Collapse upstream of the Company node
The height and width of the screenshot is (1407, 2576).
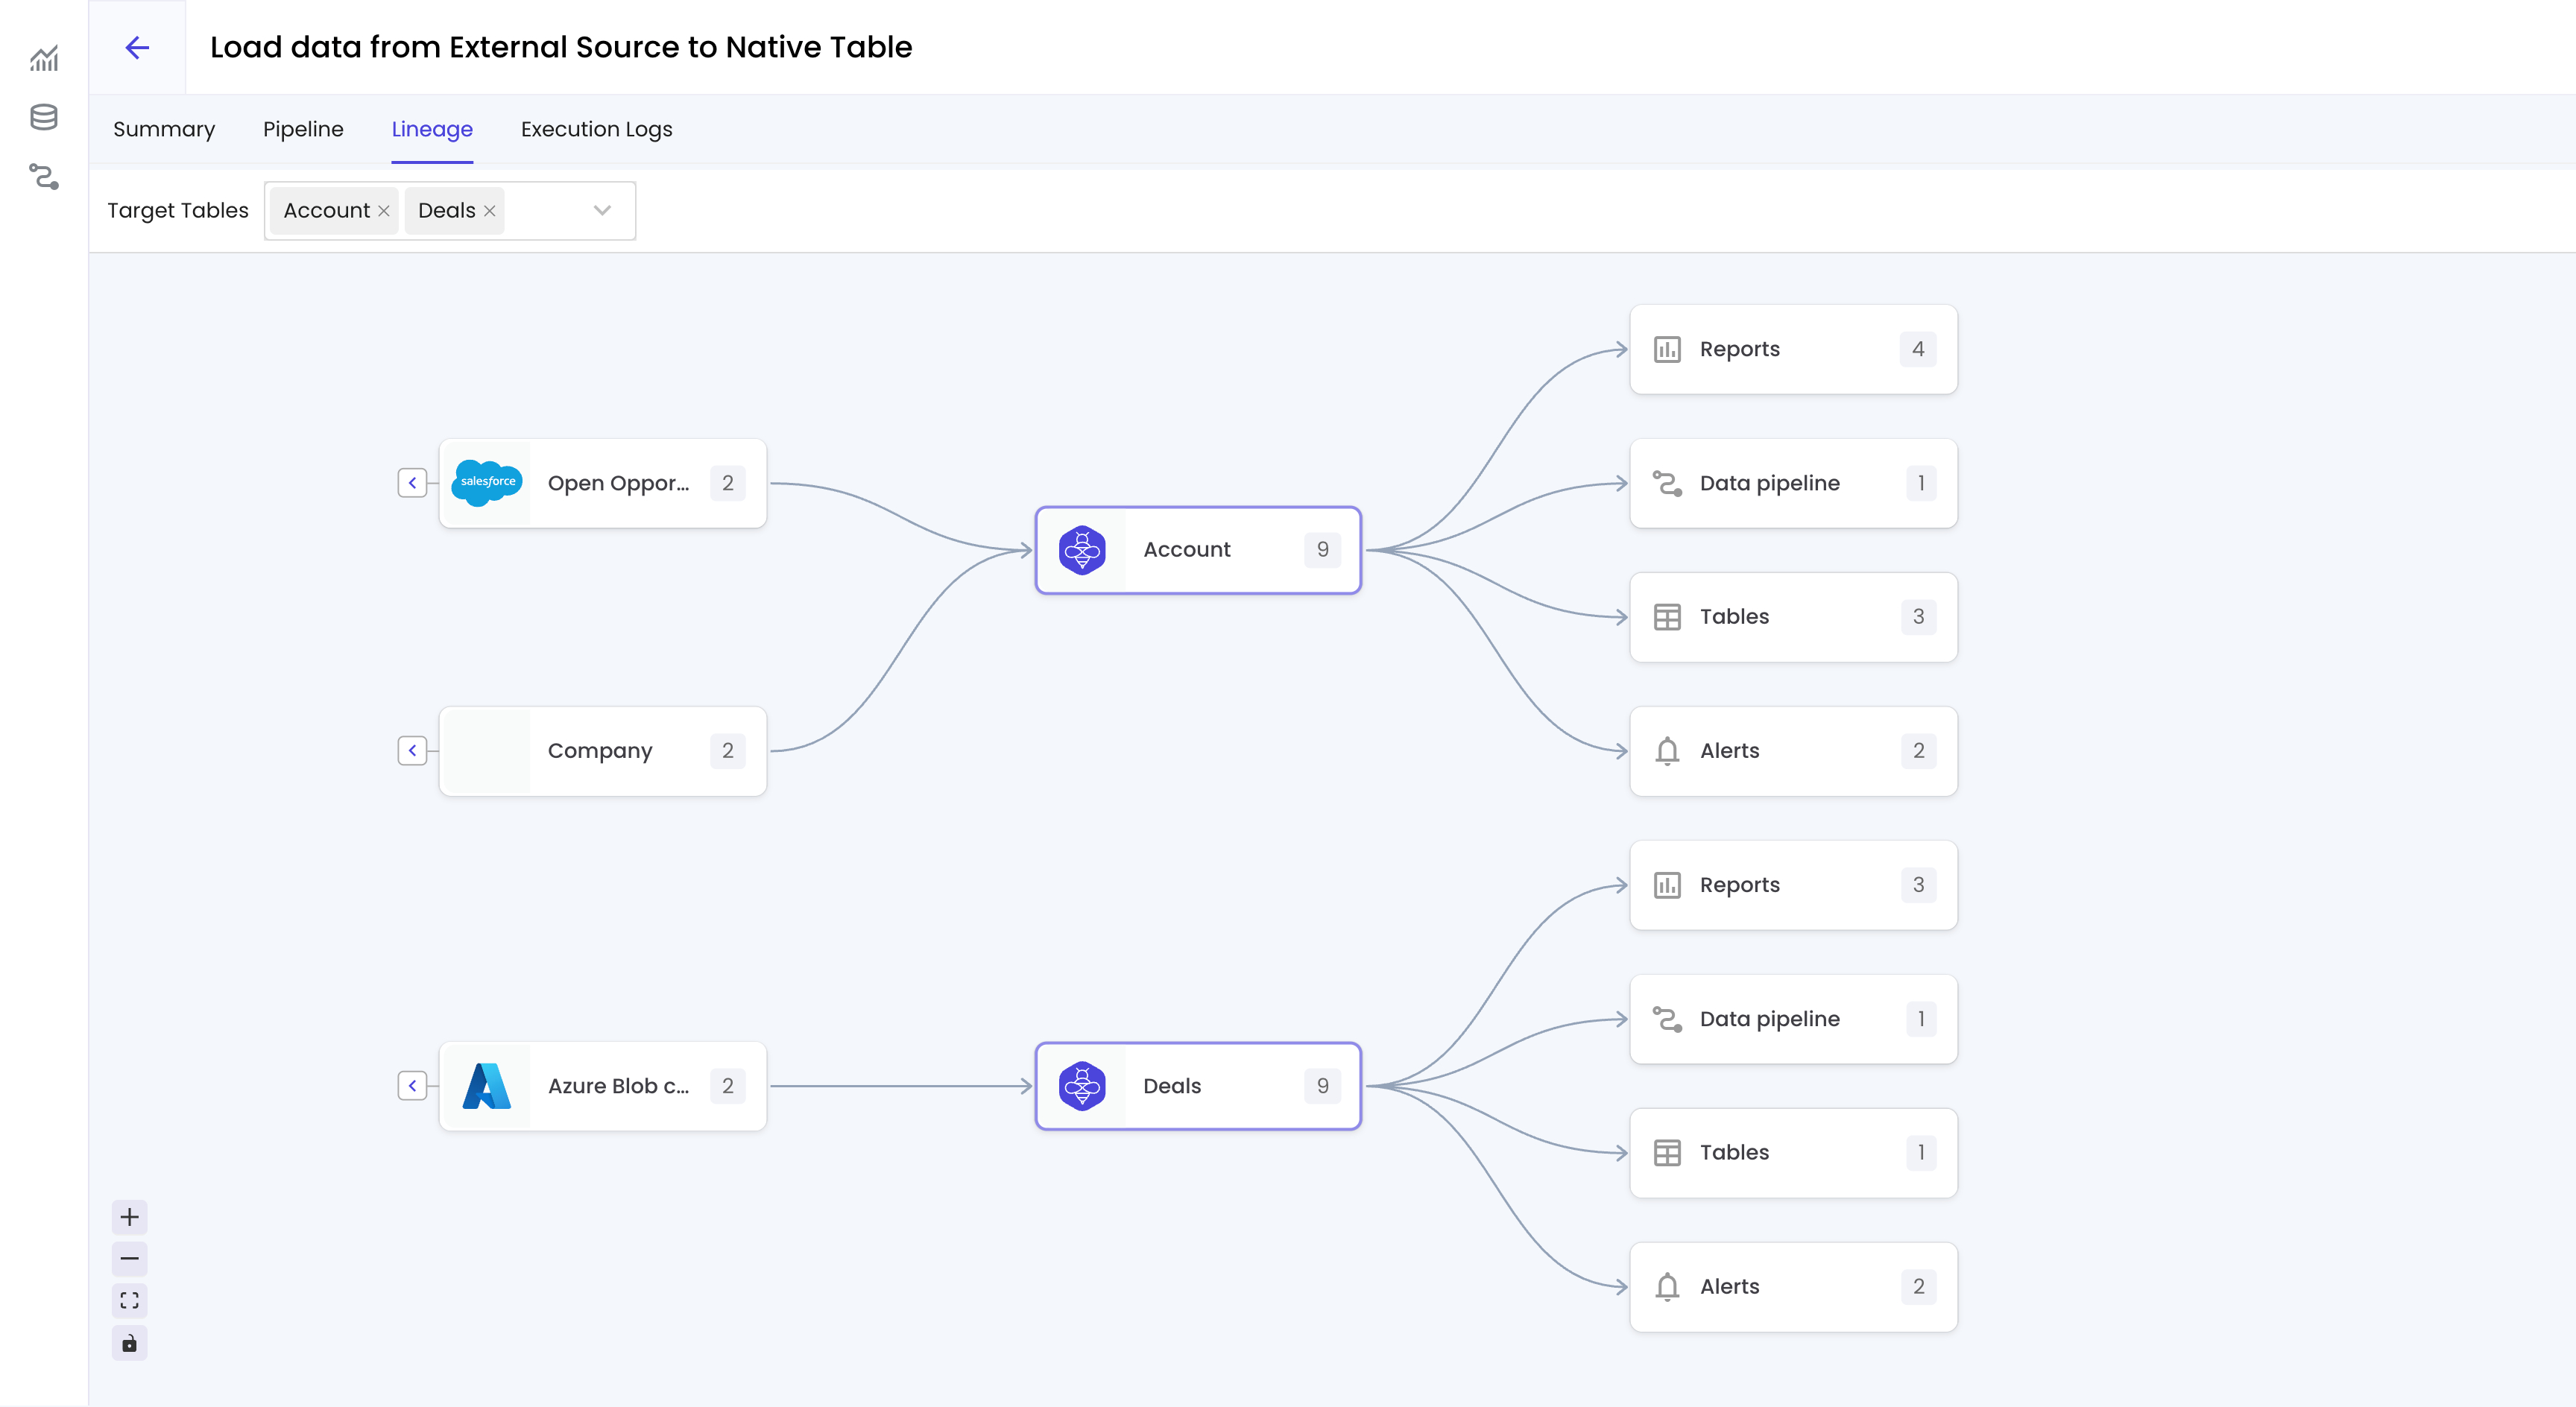click(x=412, y=750)
